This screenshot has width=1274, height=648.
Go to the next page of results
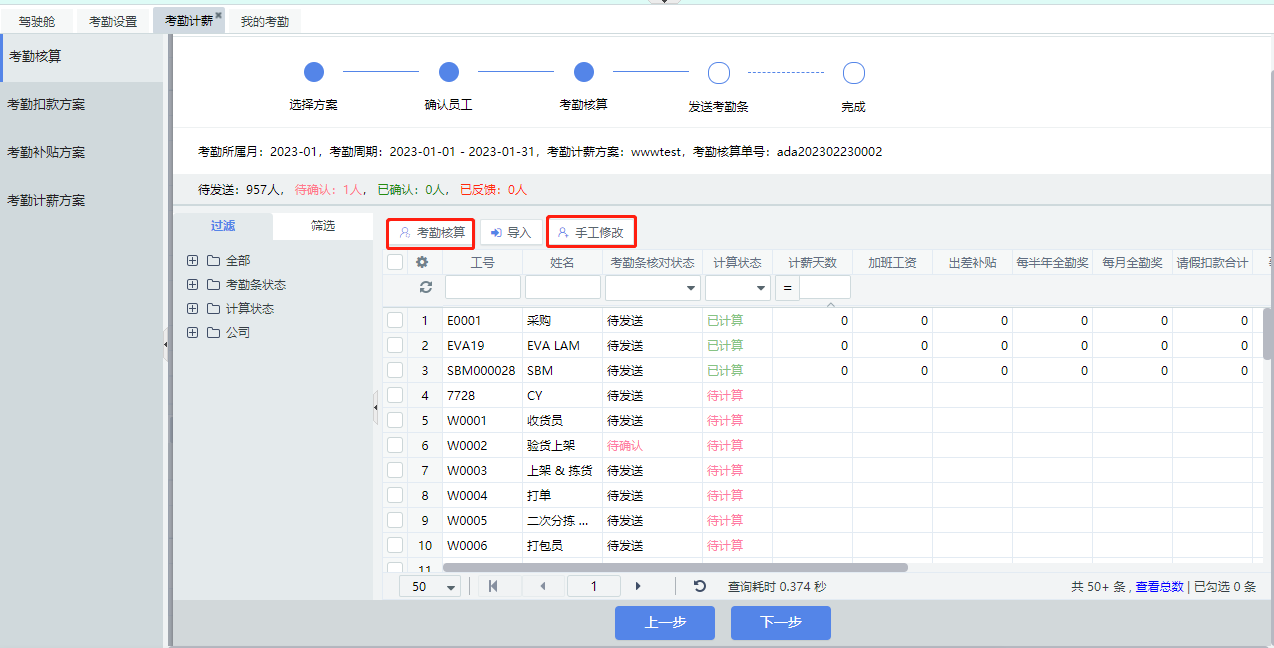638,586
